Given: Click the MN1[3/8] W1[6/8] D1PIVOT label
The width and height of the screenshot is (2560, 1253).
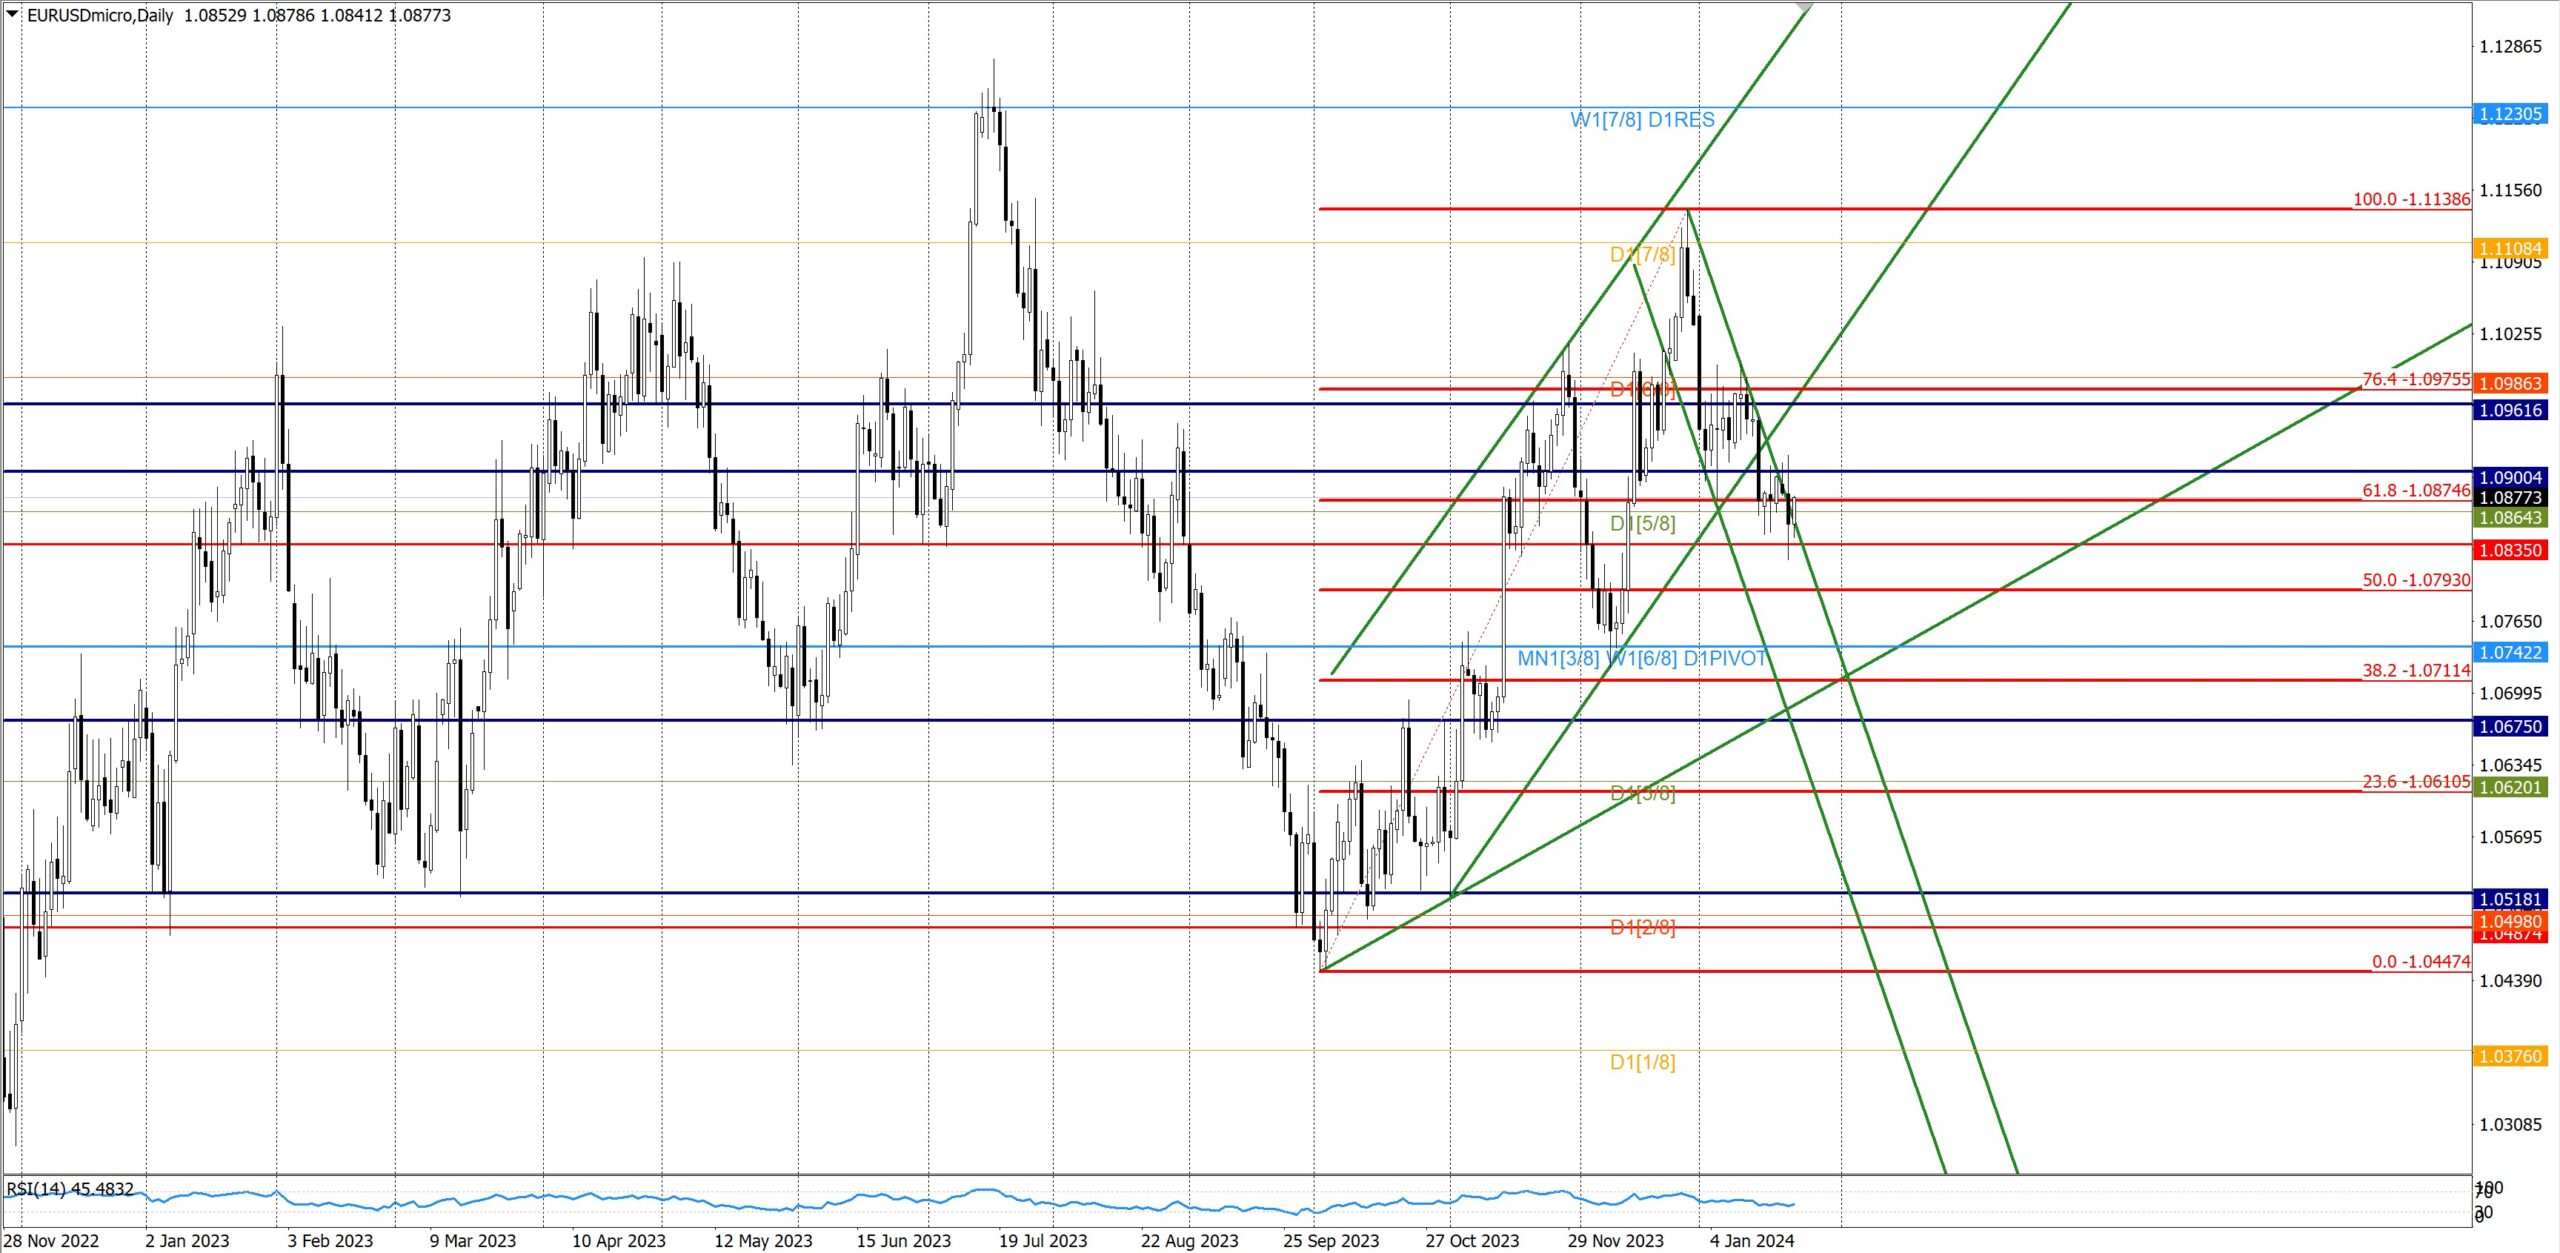Looking at the screenshot, I should point(1642,659).
